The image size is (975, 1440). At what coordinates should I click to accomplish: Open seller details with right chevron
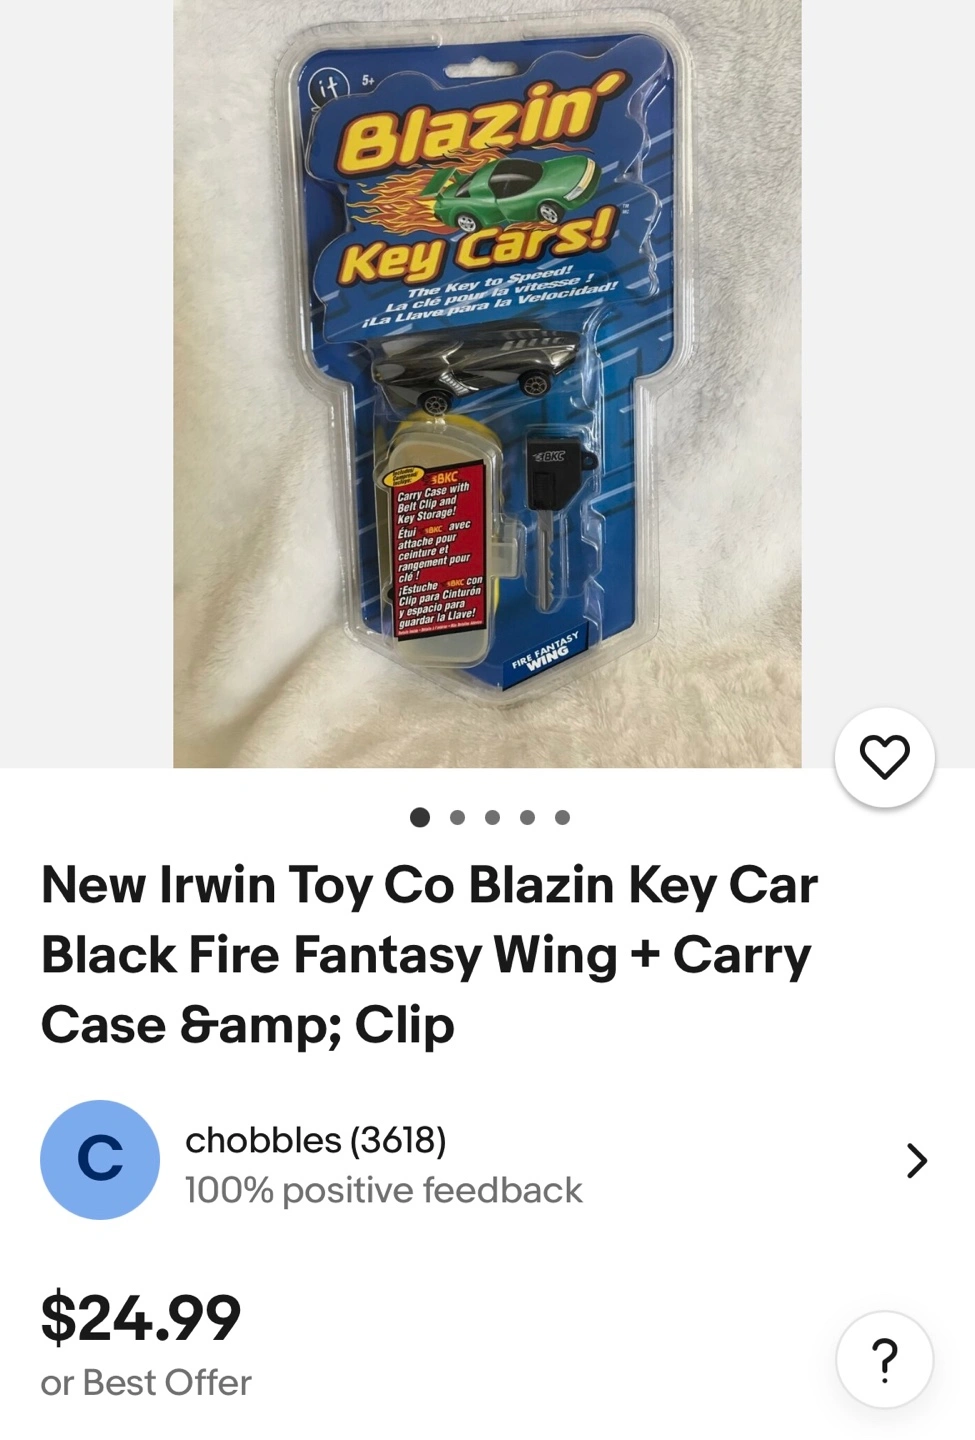(x=916, y=1160)
